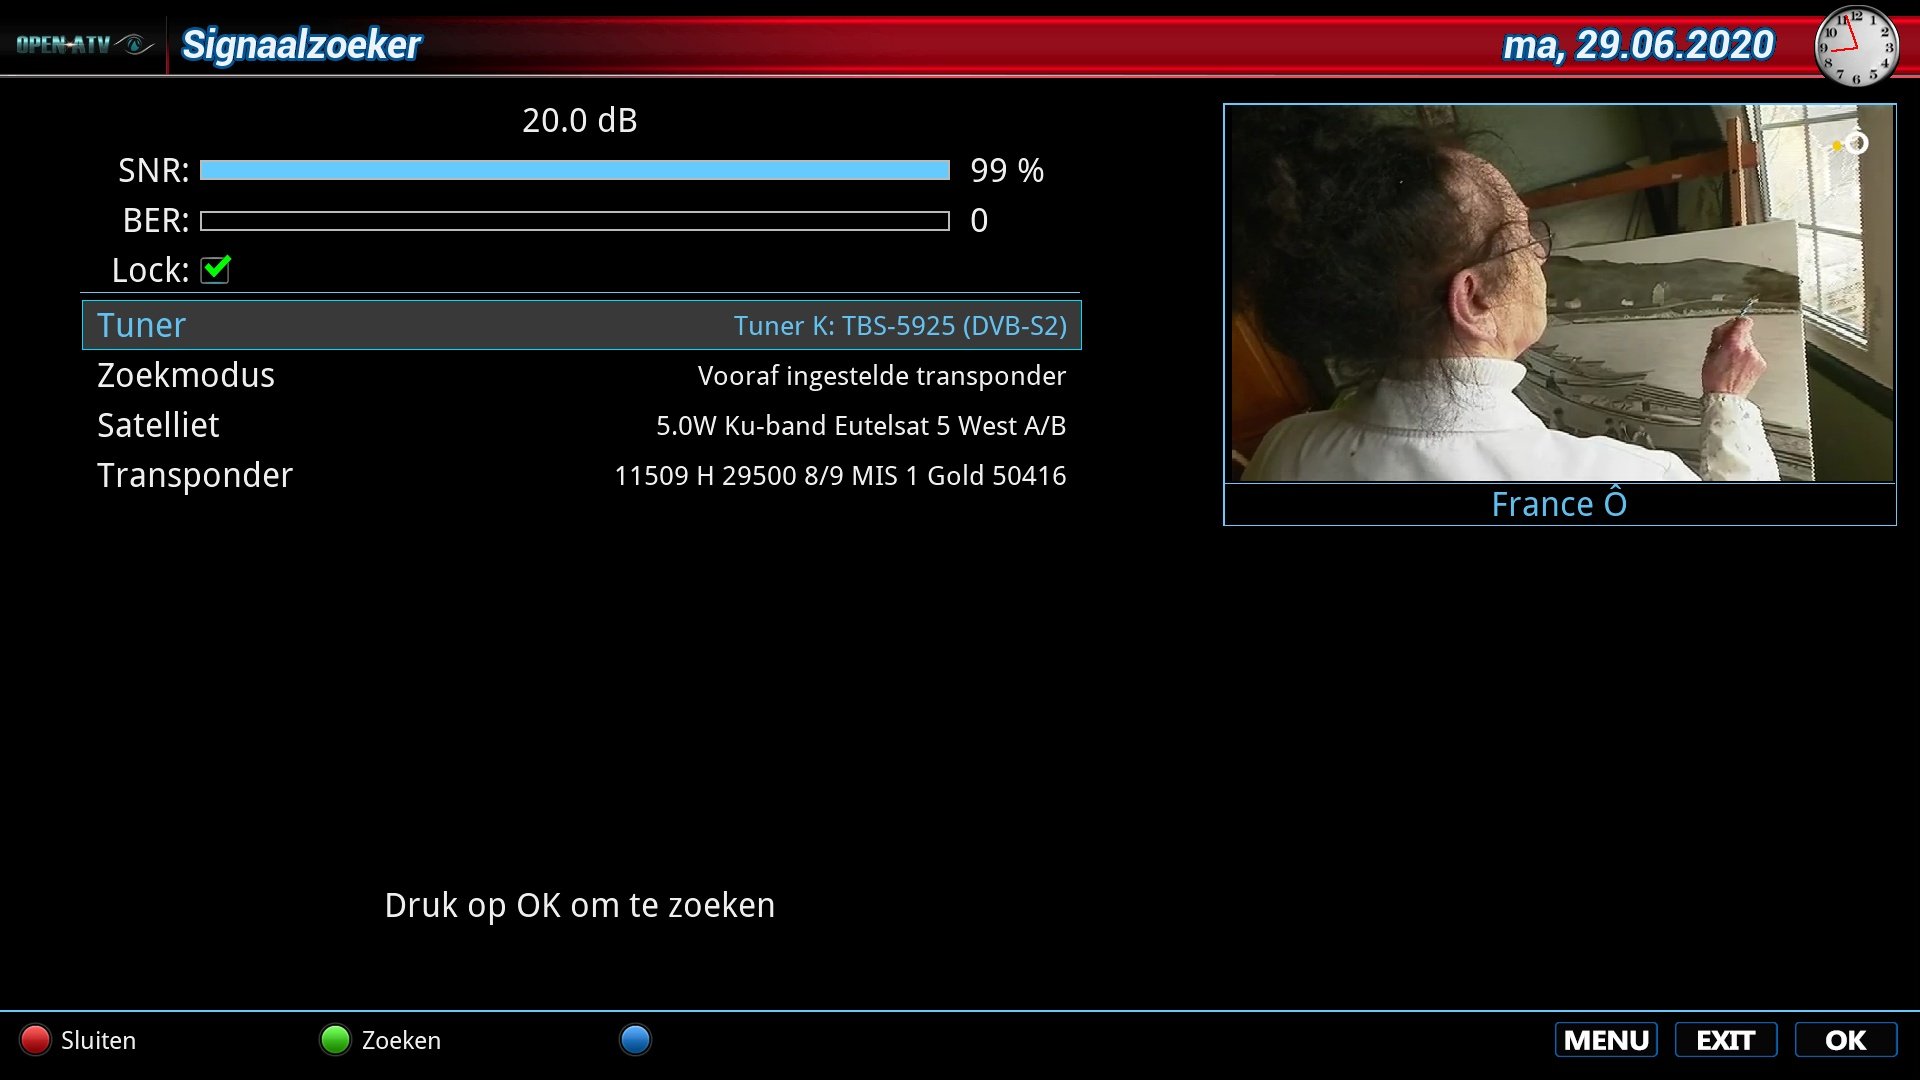Image resolution: width=1920 pixels, height=1080 pixels.
Task: Click the France Ô video preview
Action: [x=1559, y=293]
